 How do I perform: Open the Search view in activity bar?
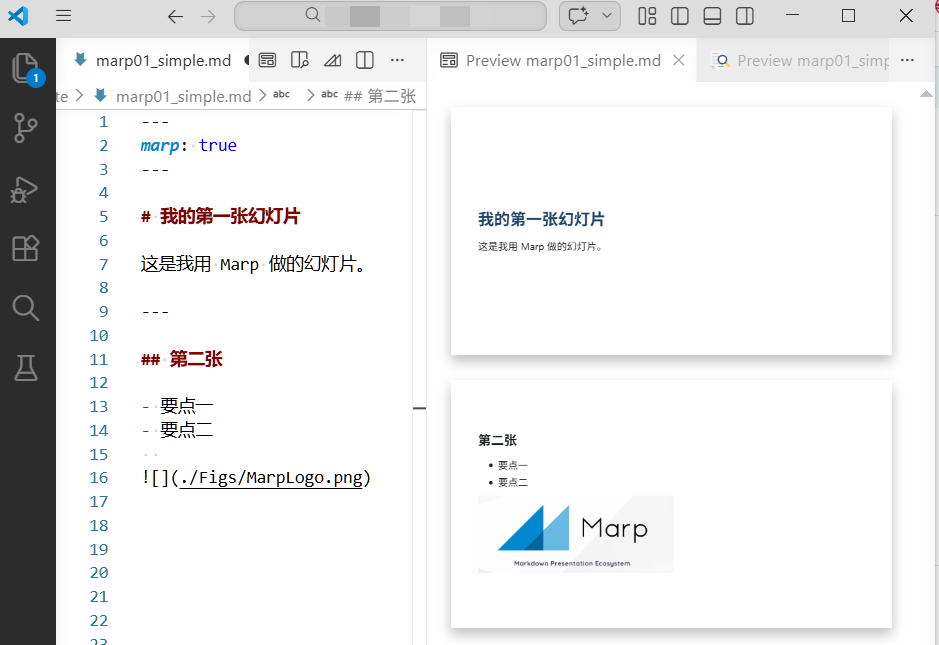point(25,307)
